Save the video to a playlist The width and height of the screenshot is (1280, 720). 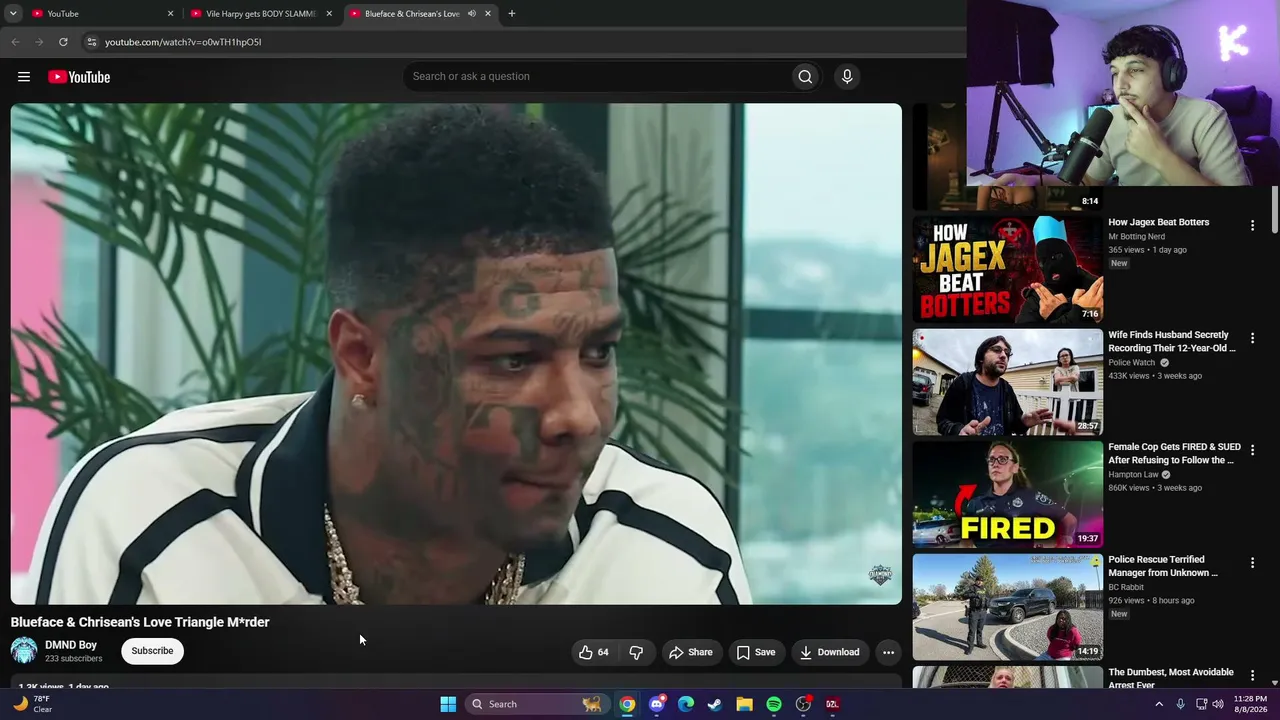coord(756,652)
